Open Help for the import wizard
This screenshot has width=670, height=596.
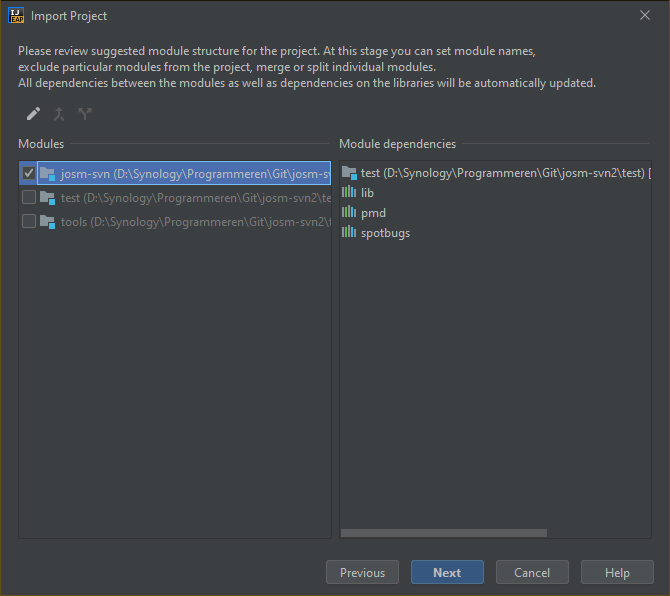pyautogui.click(x=617, y=572)
